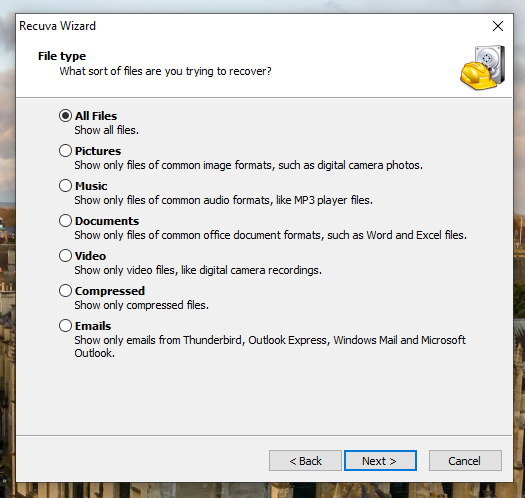
Task: Select the Emails radio button
Action: [x=65, y=326]
